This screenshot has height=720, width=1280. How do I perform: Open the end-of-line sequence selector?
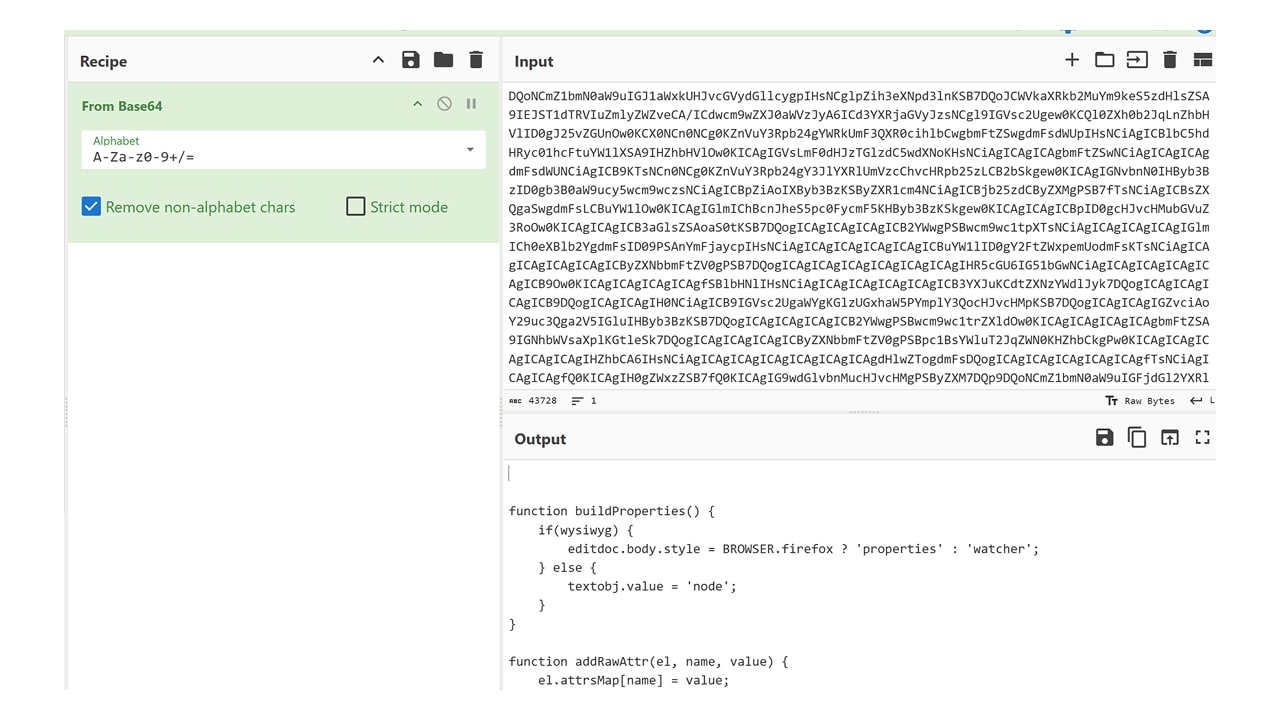(x=1200, y=401)
